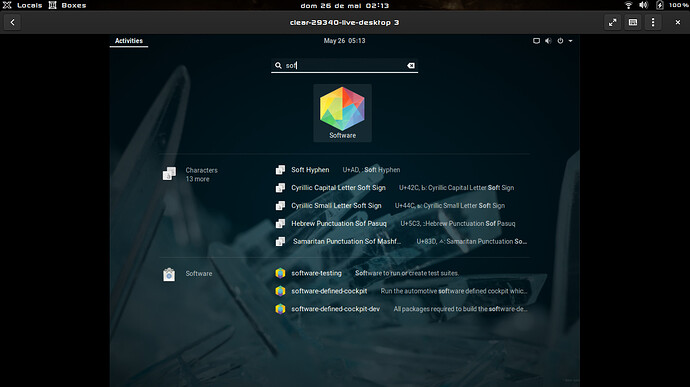The width and height of the screenshot is (690, 387).
Task: Click the host Activities X logo icon
Action: 7,5
